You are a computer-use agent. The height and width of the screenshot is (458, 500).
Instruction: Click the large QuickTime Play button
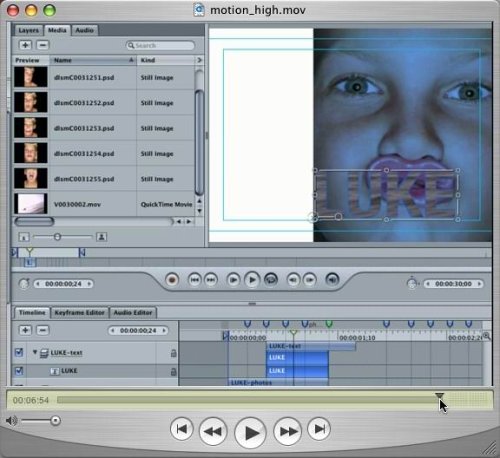(x=250, y=433)
